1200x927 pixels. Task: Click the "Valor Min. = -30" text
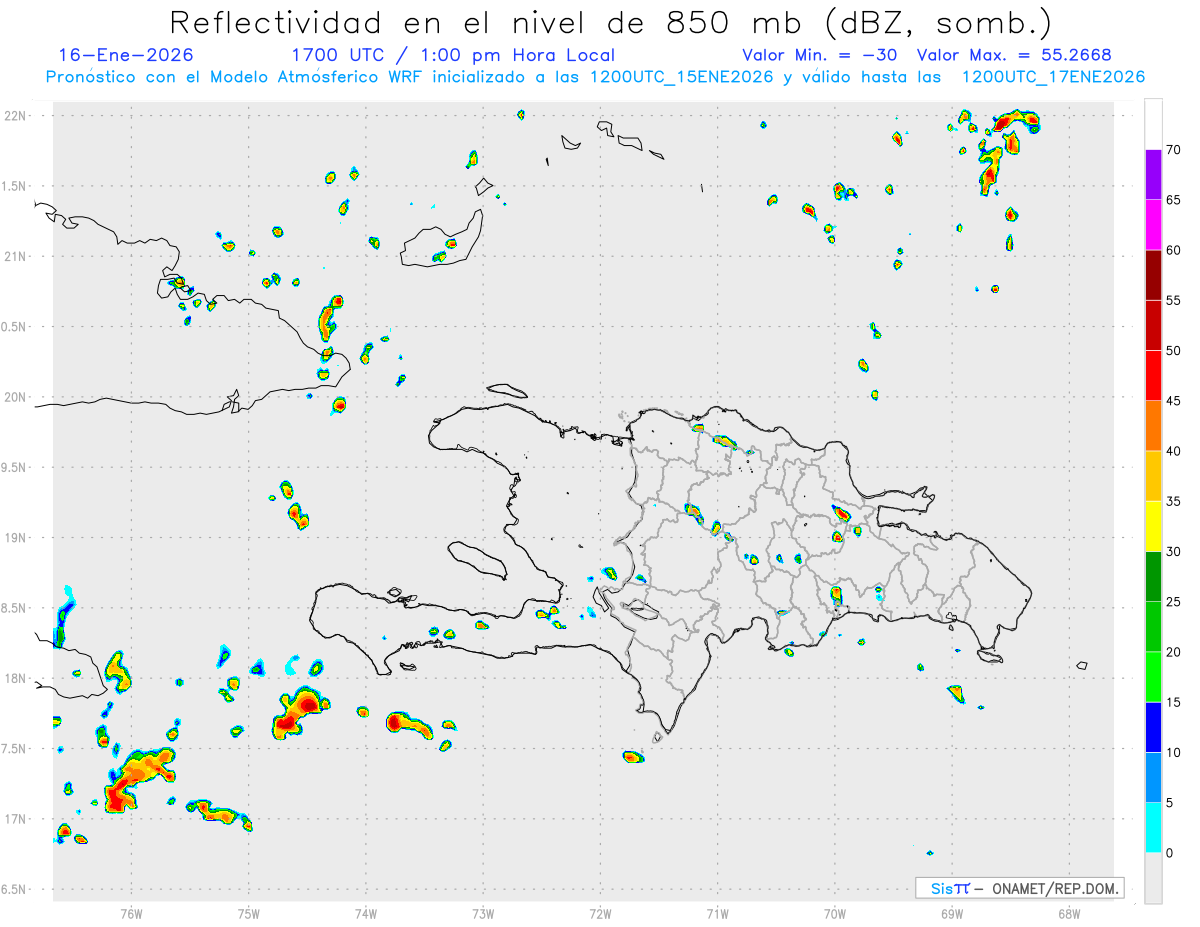[820, 56]
